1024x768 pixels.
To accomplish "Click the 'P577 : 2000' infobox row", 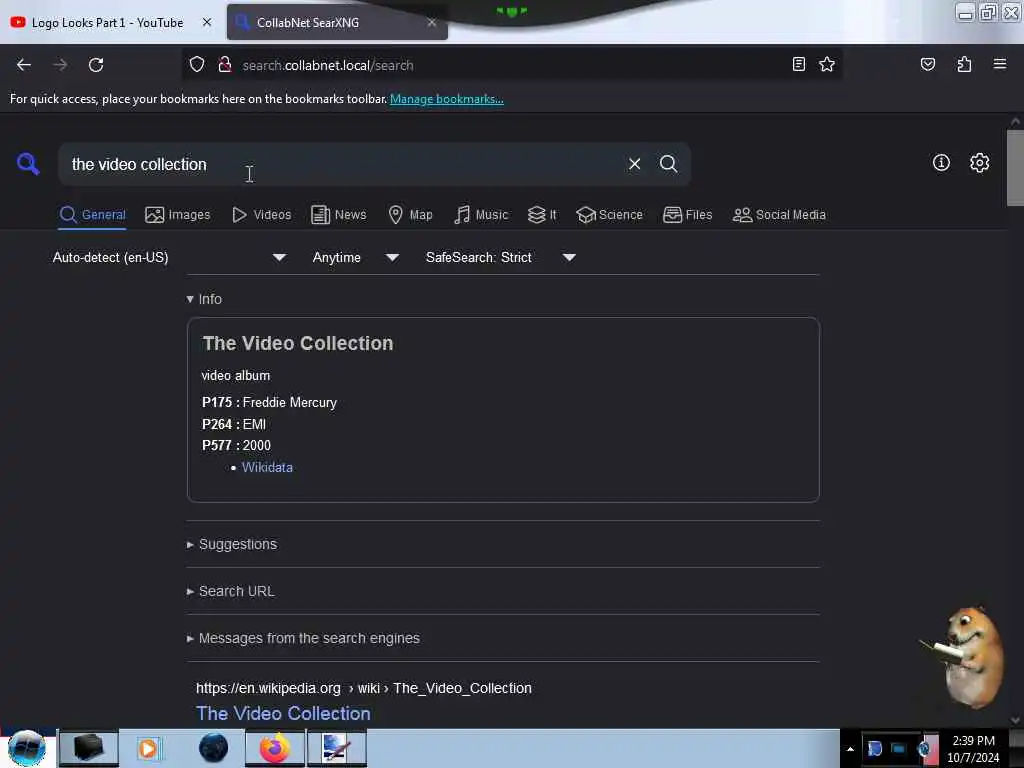I will (236, 445).
